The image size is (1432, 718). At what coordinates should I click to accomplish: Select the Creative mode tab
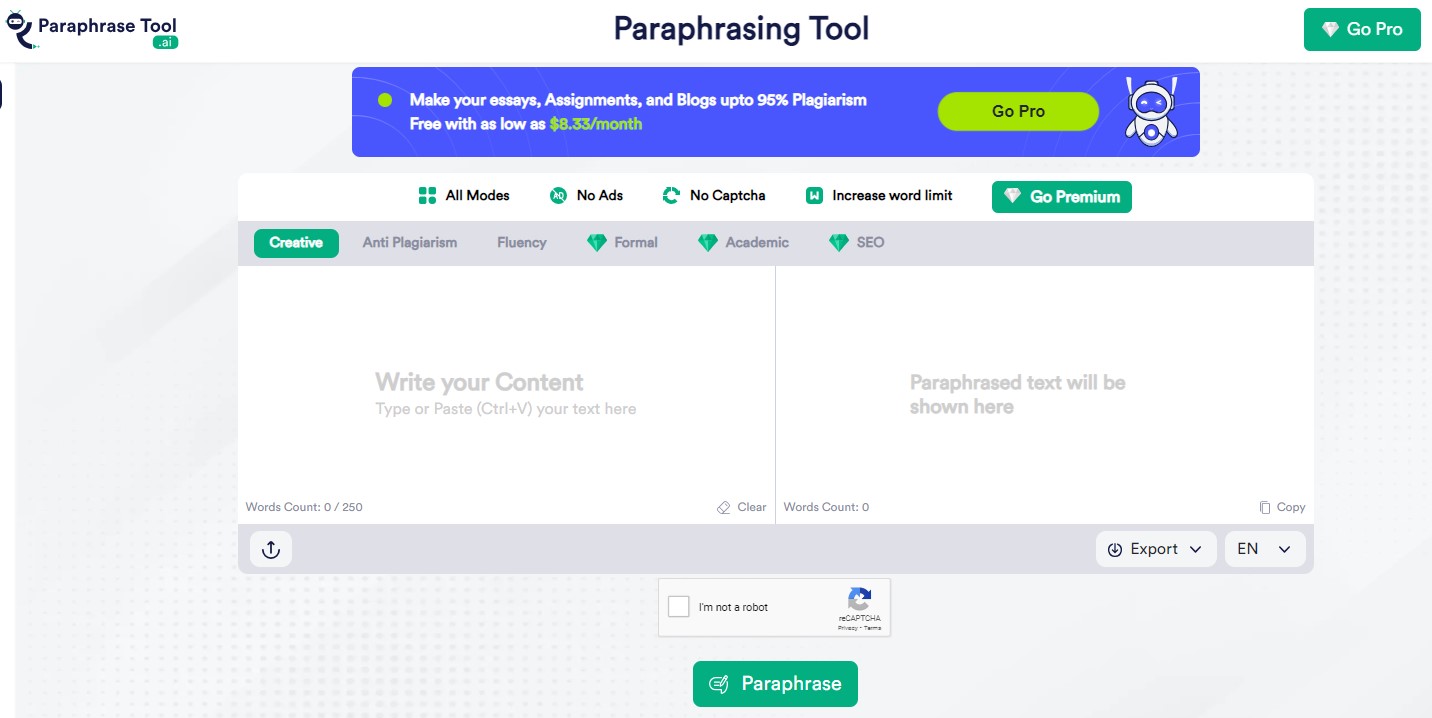coord(296,243)
